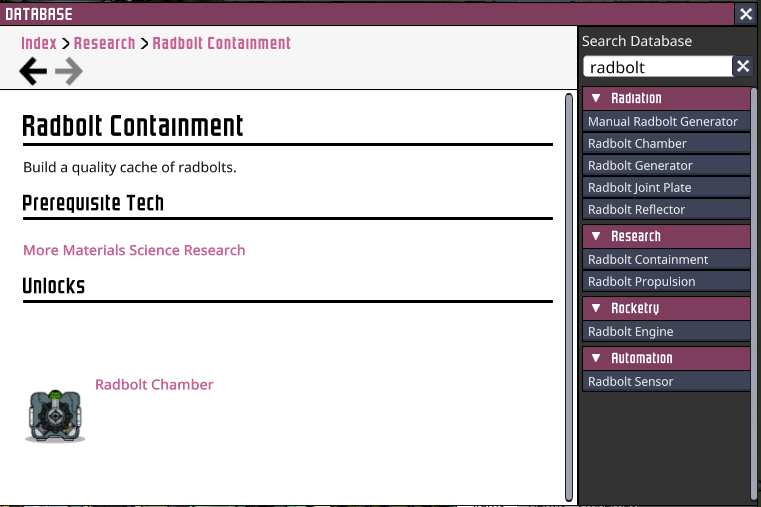Screen dimensions: 761x507
Task: Open the Radbolt Chamber unlock link
Action: point(154,385)
